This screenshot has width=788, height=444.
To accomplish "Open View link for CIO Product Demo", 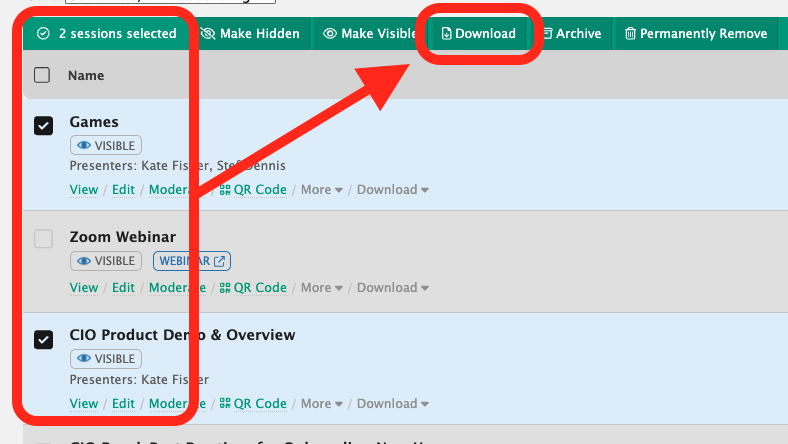I will [x=84, y=403].
